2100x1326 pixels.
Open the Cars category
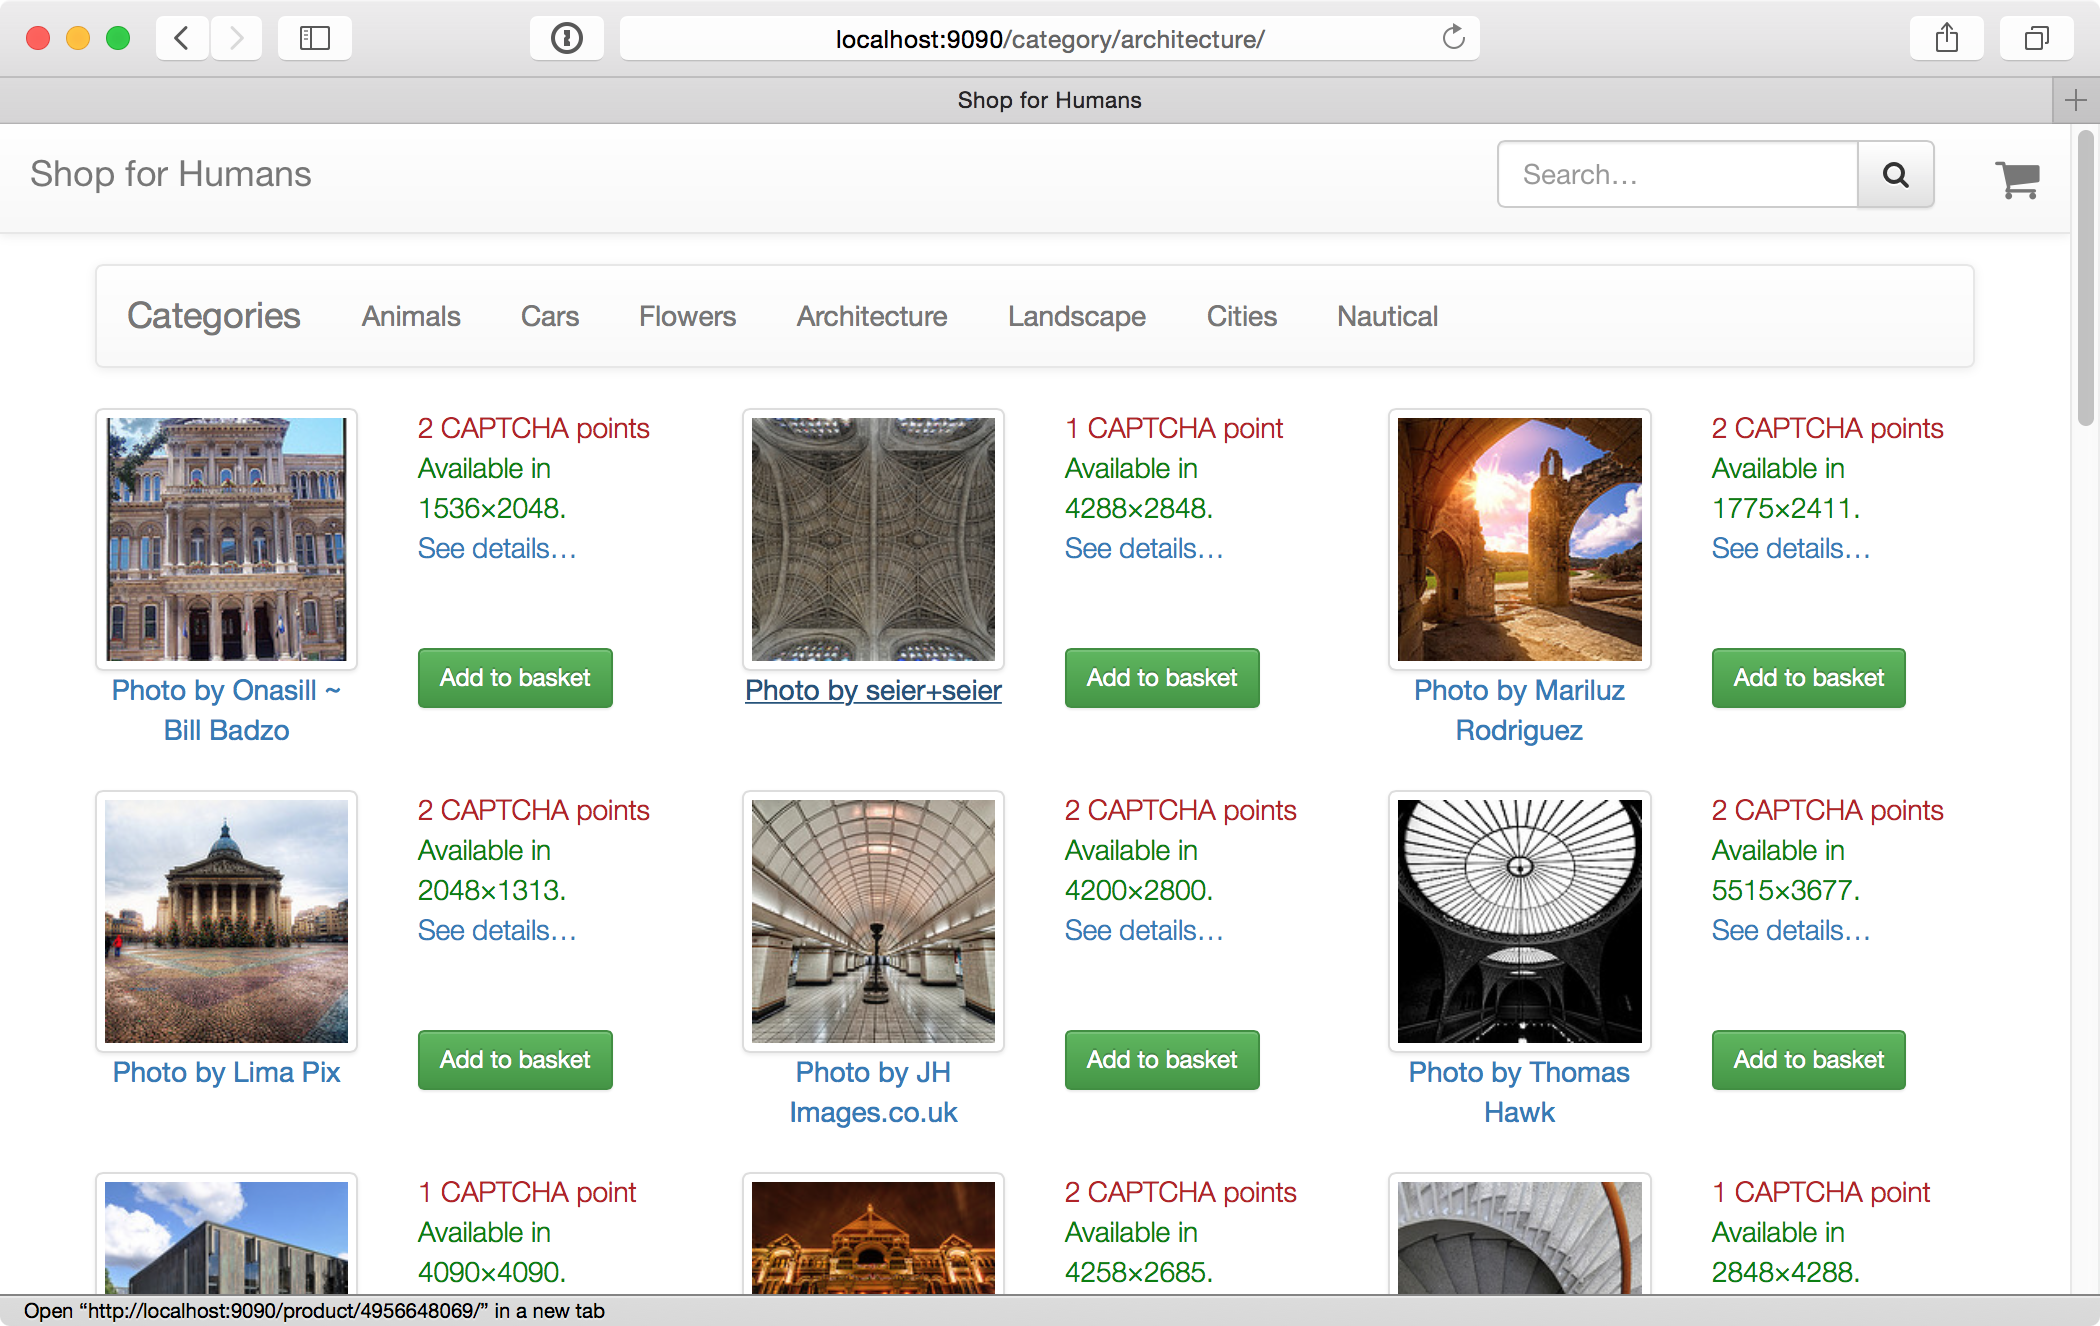(550, 316)
